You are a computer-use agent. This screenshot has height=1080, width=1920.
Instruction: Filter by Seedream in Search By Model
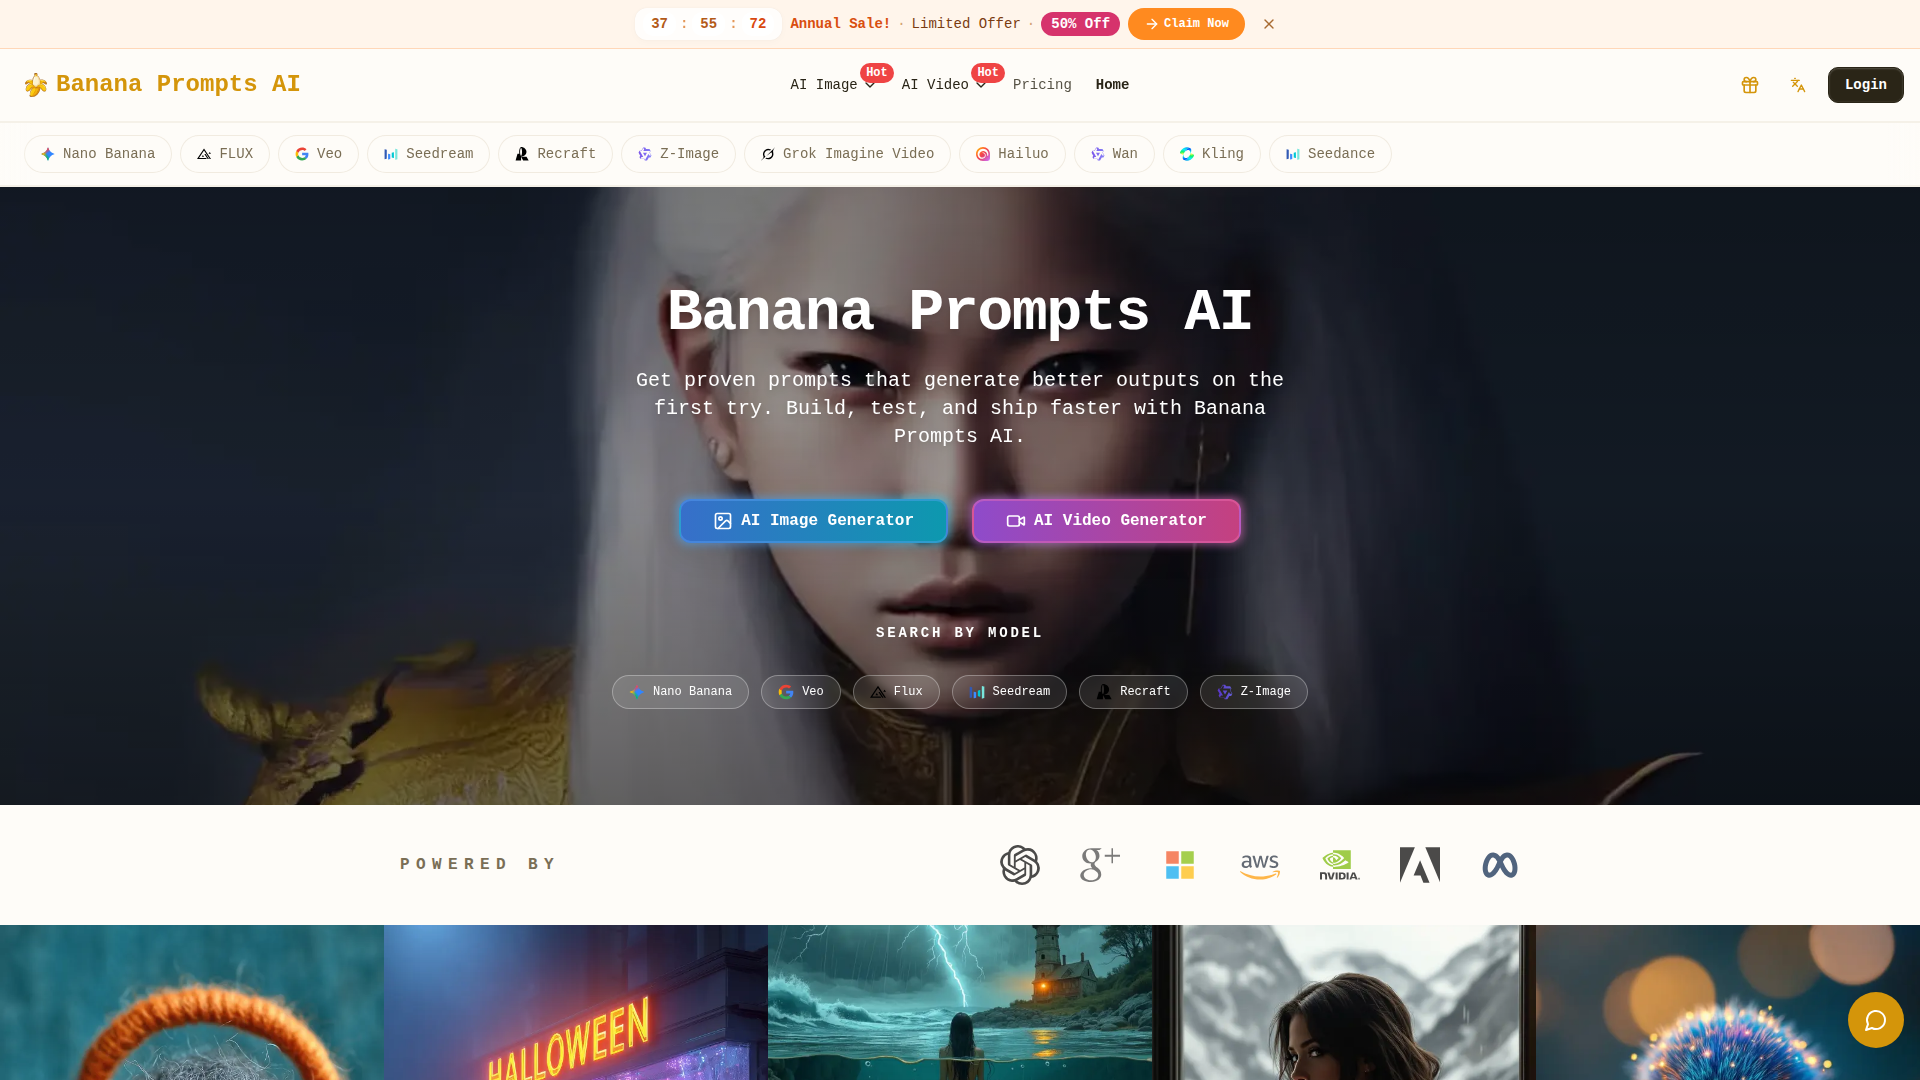tap(1009, 692)
